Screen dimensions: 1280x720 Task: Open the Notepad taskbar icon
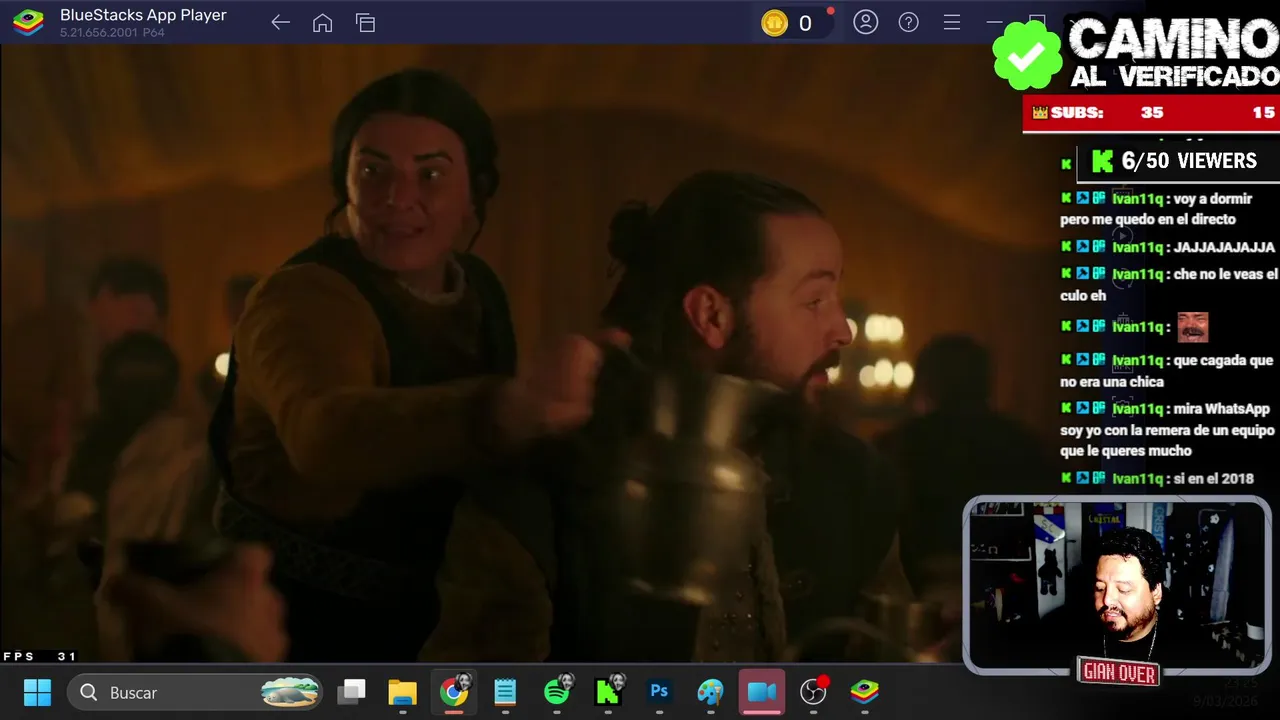pos(505,691)
